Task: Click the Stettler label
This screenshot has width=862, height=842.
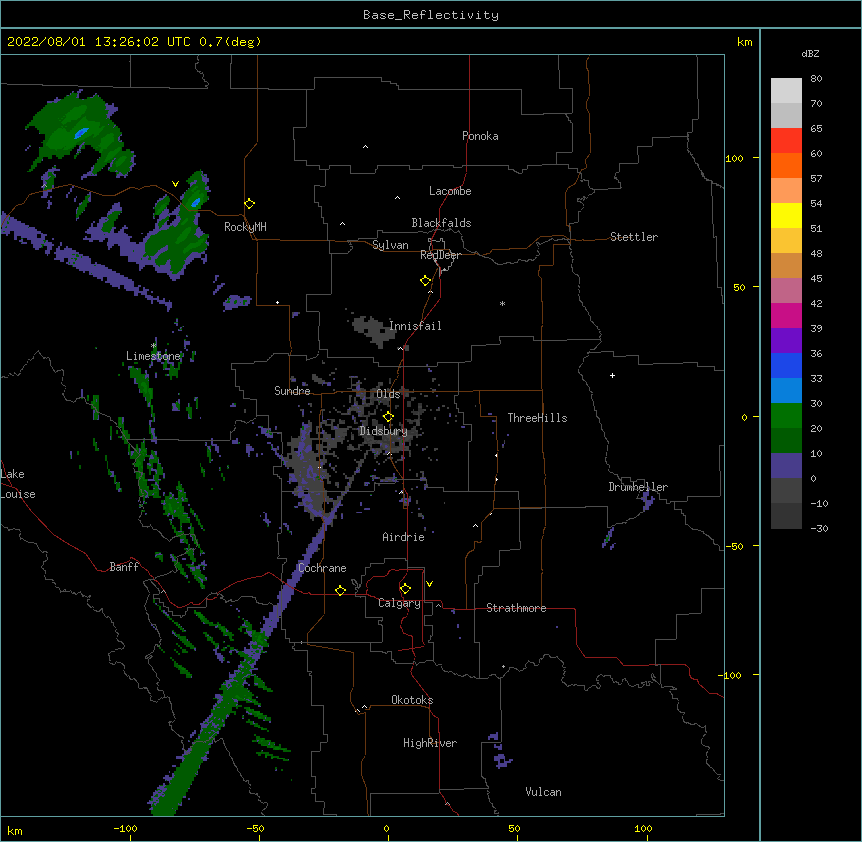Action: 634,237
